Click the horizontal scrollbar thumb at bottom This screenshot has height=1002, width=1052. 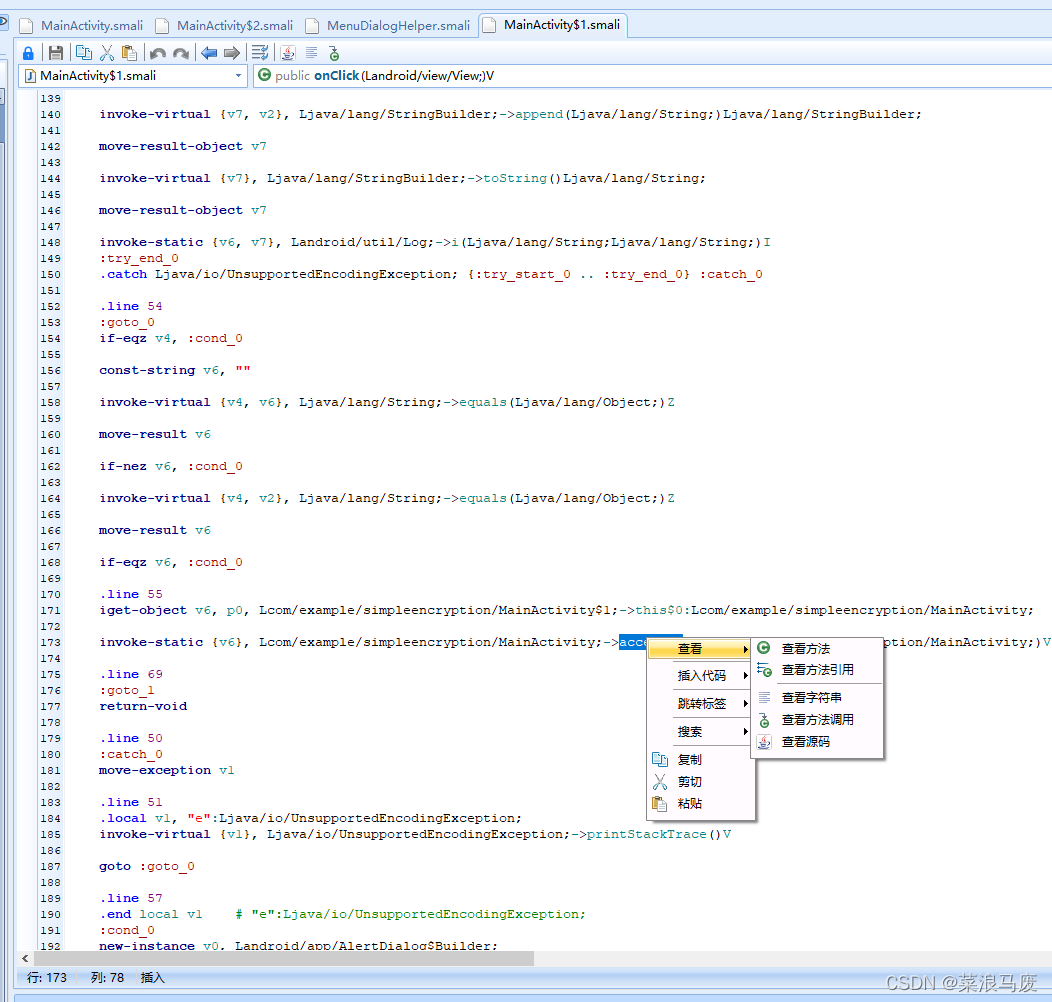click(x=283, y=958)
